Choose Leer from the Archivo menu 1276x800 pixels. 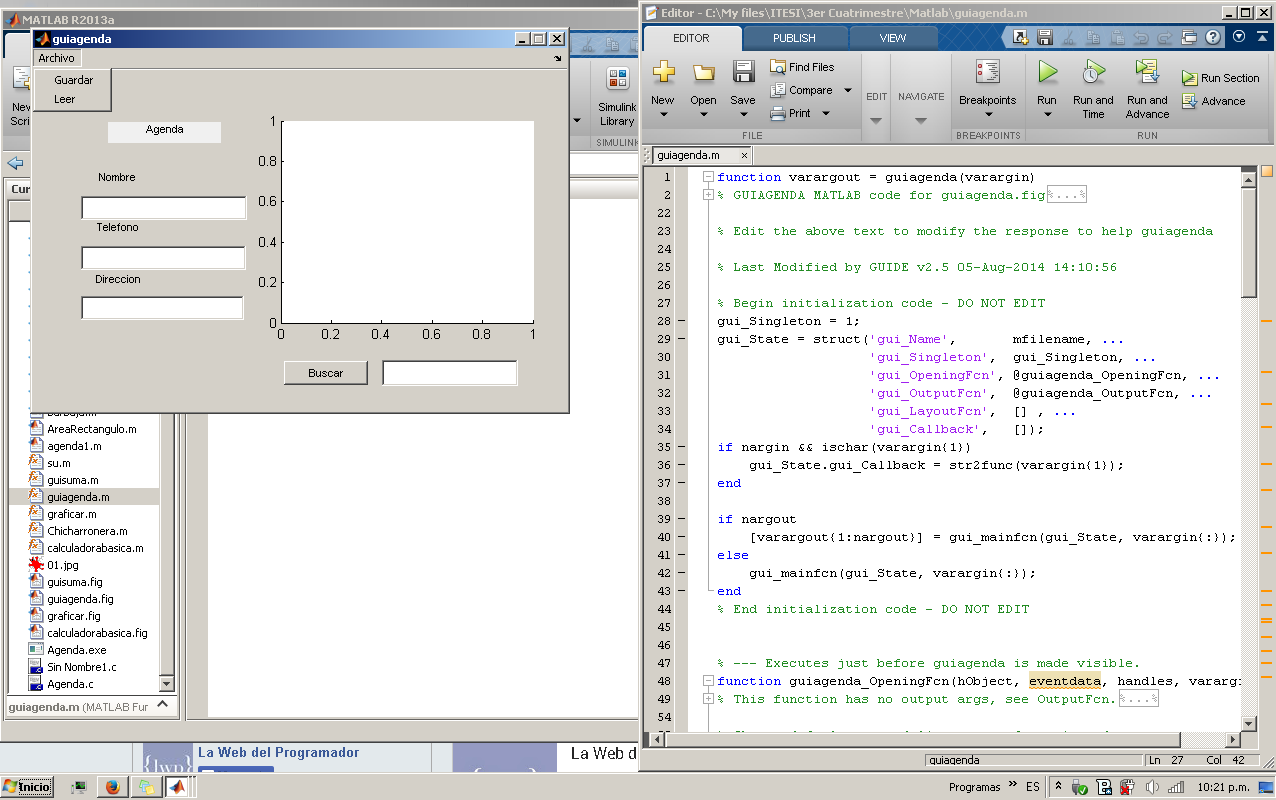(64, 99)
